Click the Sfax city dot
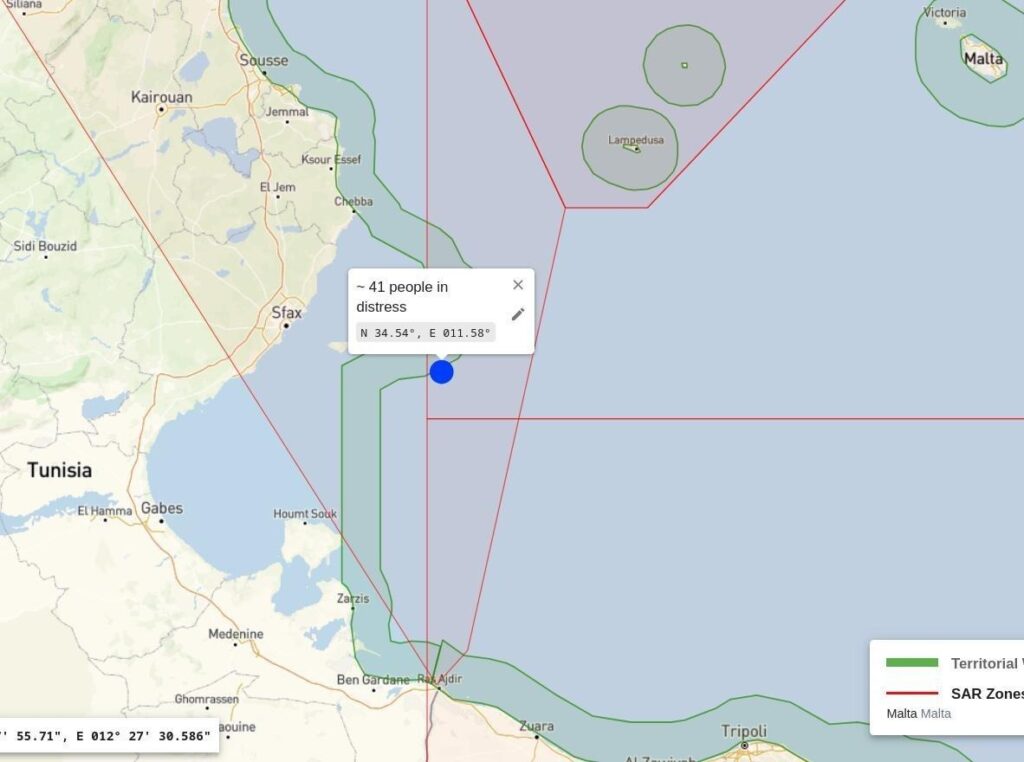 coord(286,326)
